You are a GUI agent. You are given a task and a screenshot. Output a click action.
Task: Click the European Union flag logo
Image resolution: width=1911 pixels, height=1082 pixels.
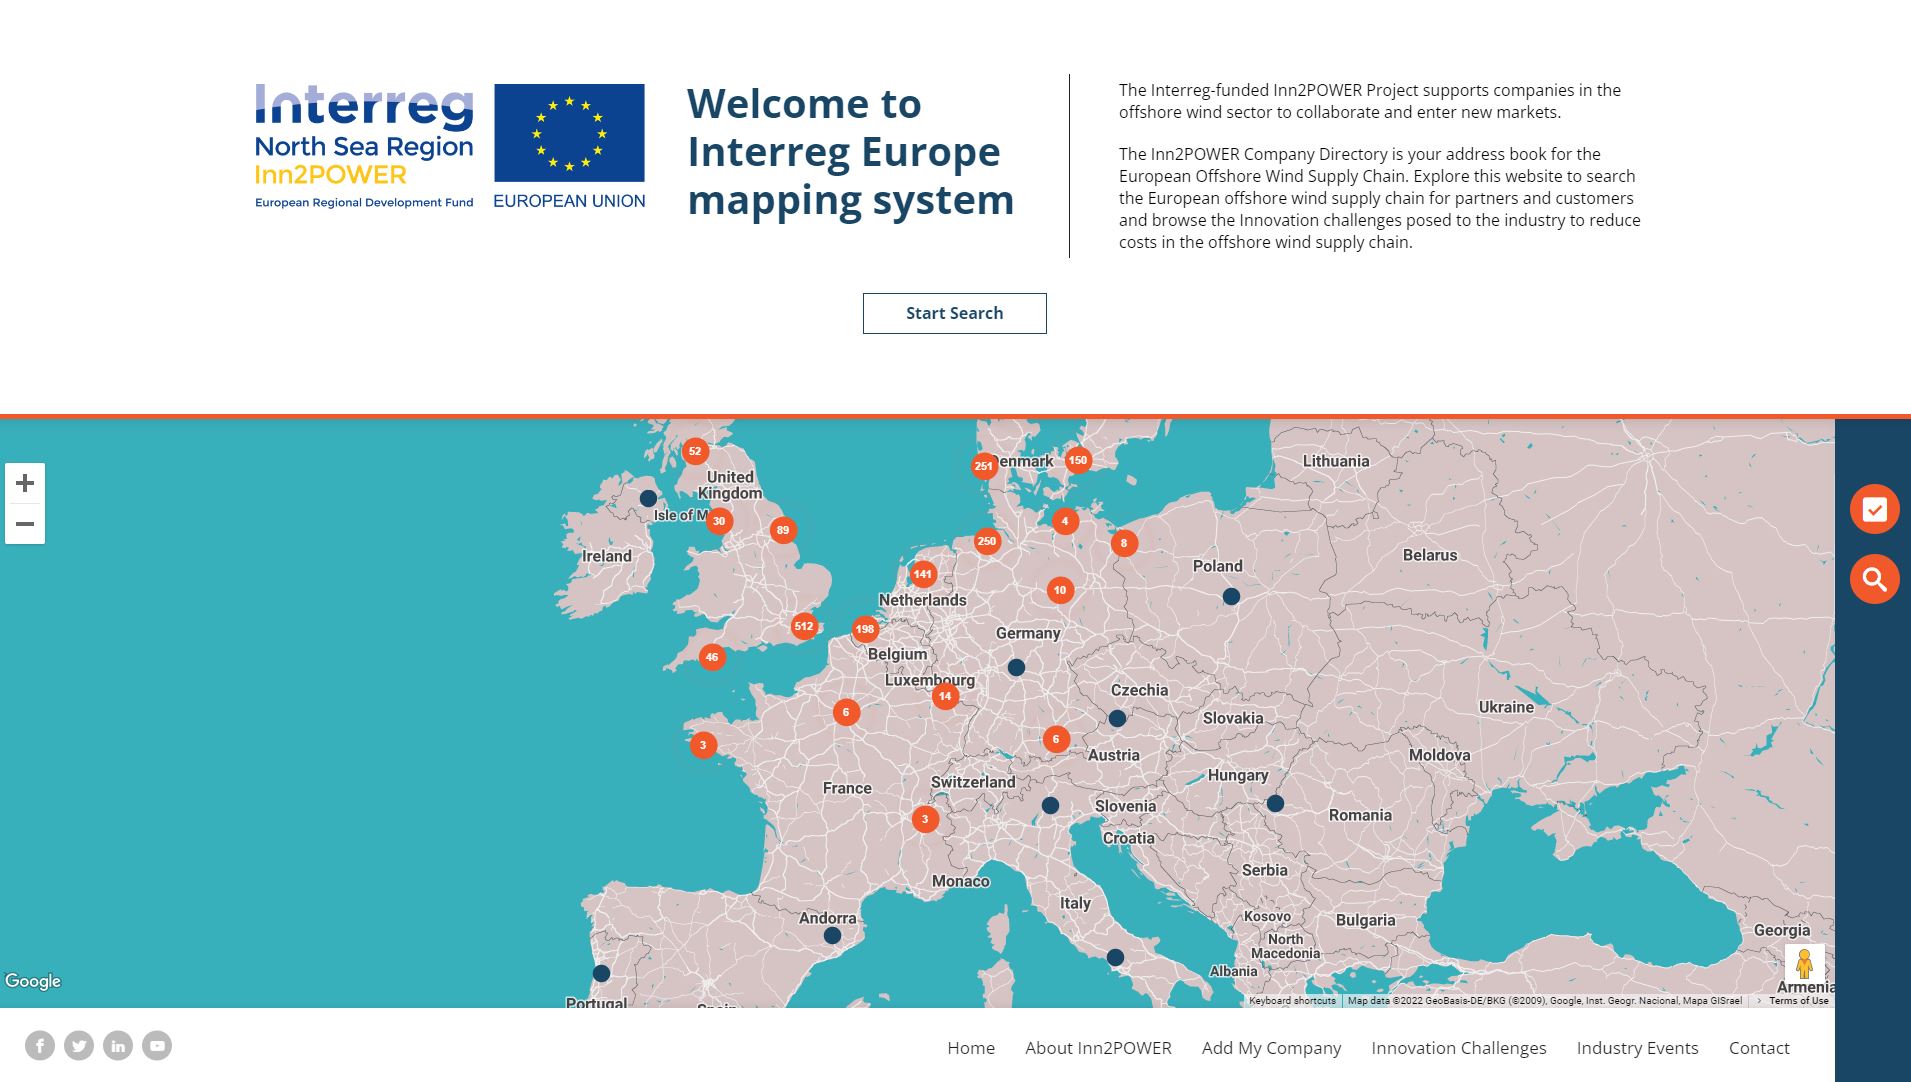click(569, 146)
